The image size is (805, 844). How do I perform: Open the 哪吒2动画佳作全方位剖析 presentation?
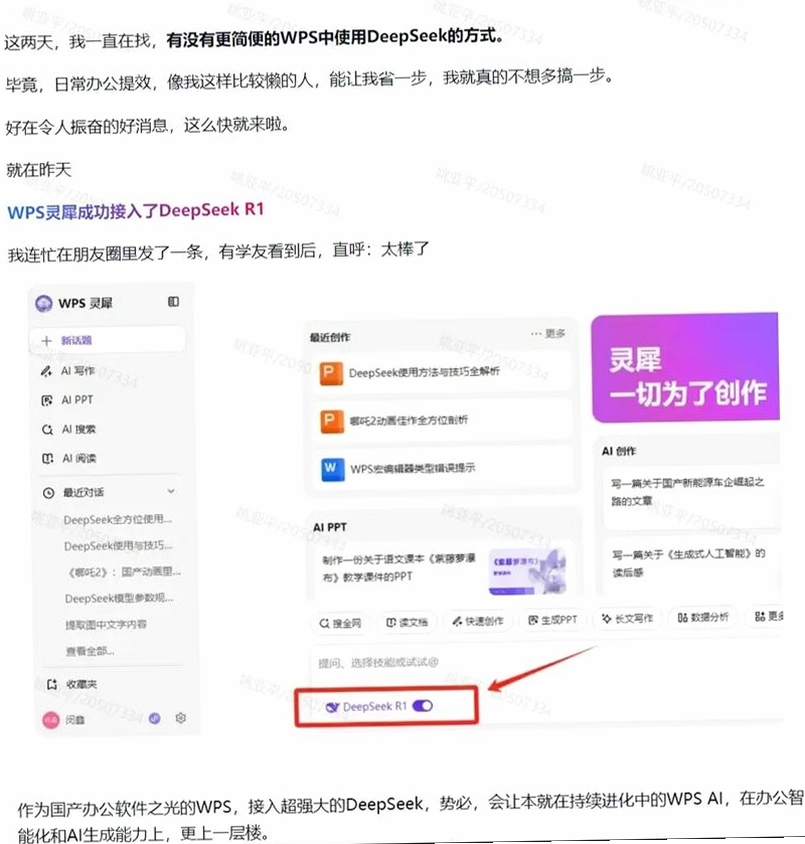coord(441,420)
